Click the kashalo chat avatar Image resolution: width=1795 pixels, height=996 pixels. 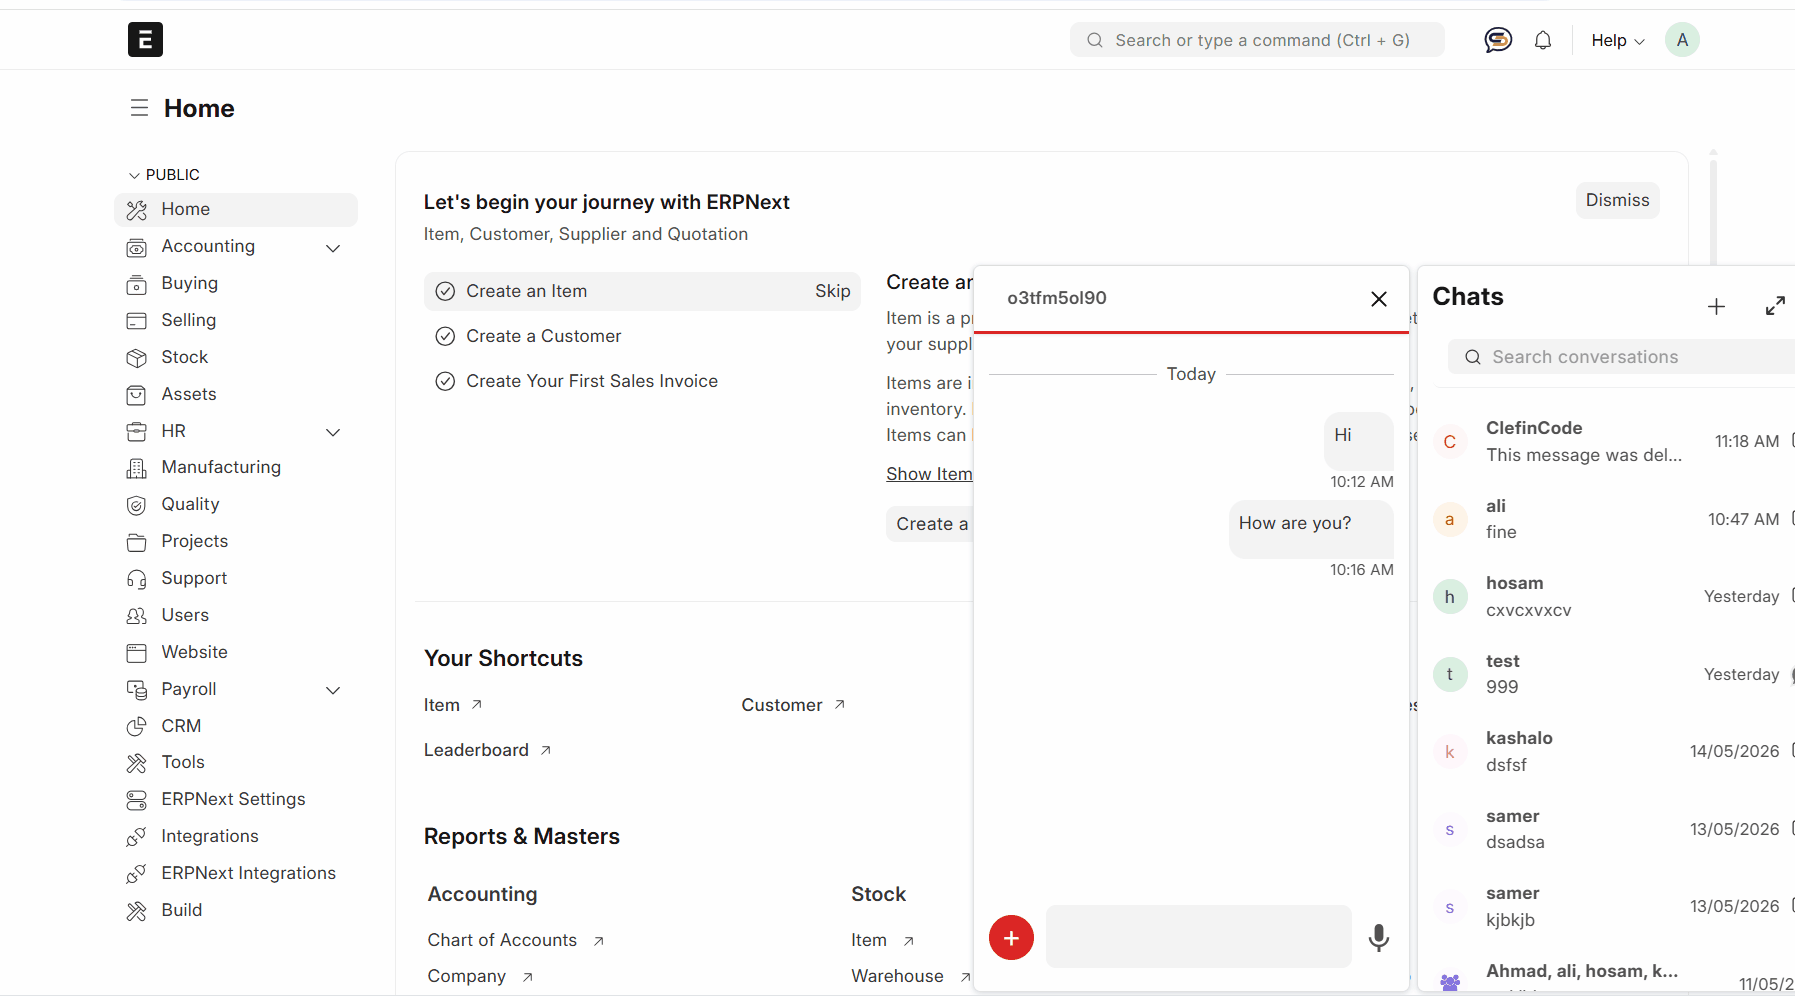(x=1450, y=752)
